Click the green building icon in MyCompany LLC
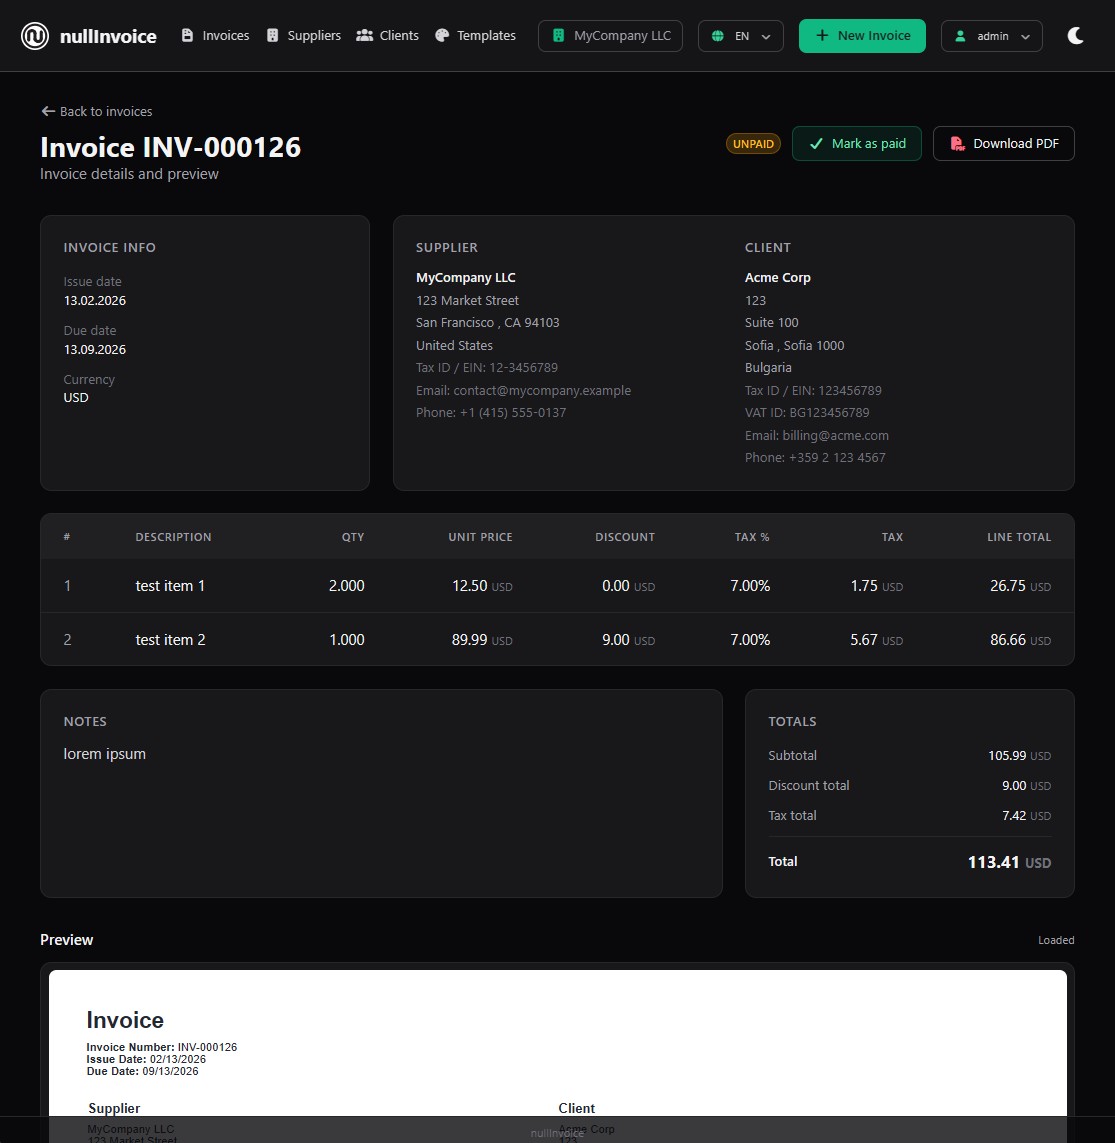Image resolution: width=1115 pixels, height=1143 pixels. [558, 36]
